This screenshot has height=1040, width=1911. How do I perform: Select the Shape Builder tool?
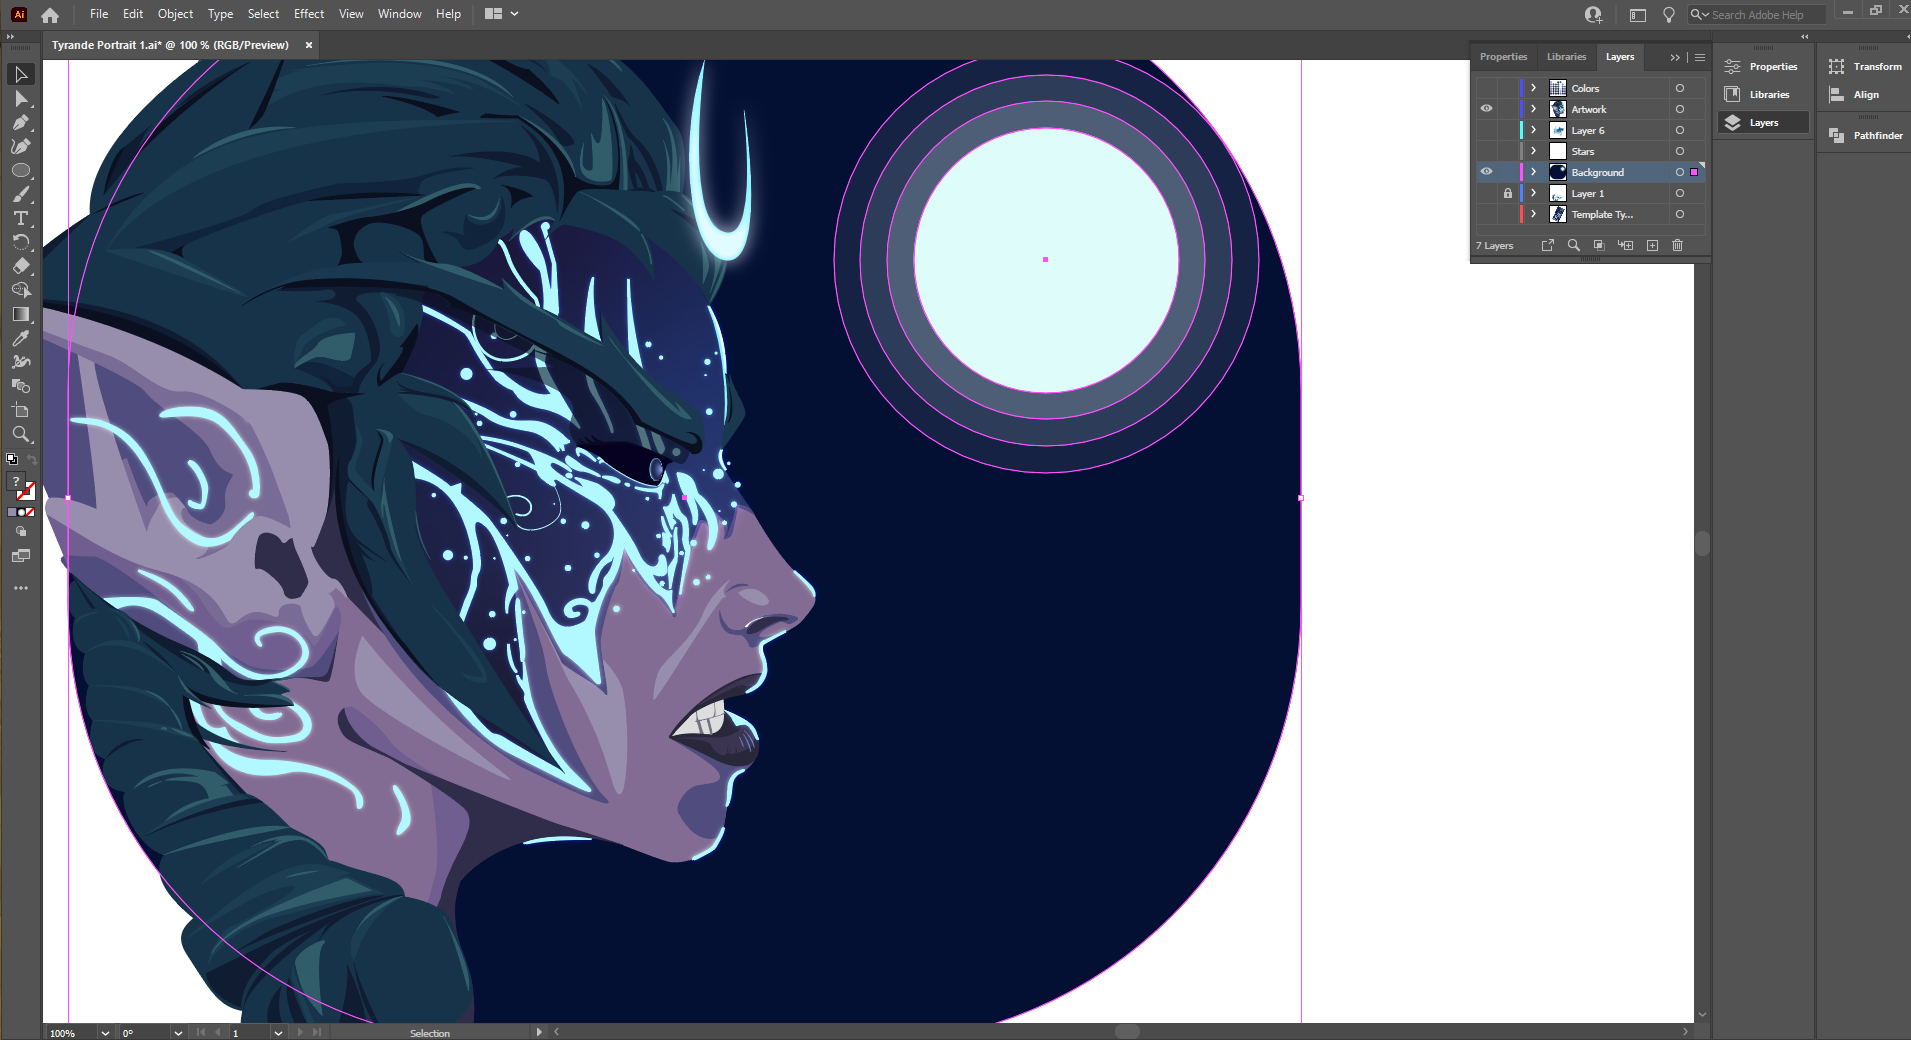click(x=20, y=290)
